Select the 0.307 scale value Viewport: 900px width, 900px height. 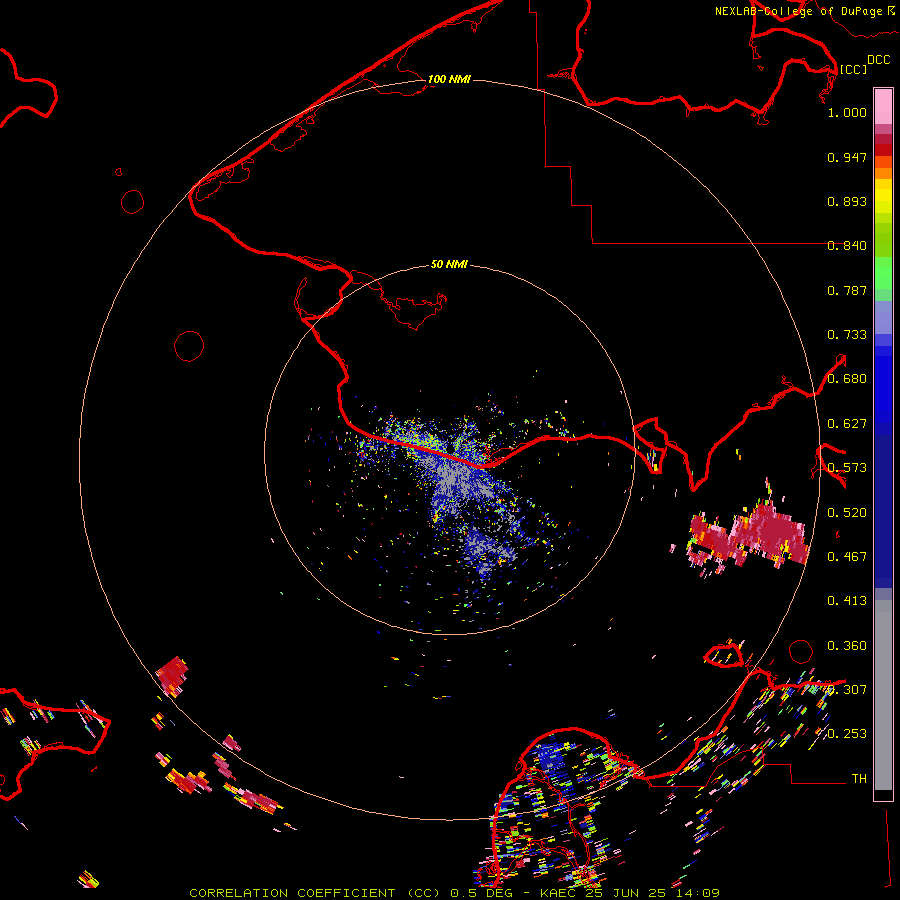click(x=847, y=690)
